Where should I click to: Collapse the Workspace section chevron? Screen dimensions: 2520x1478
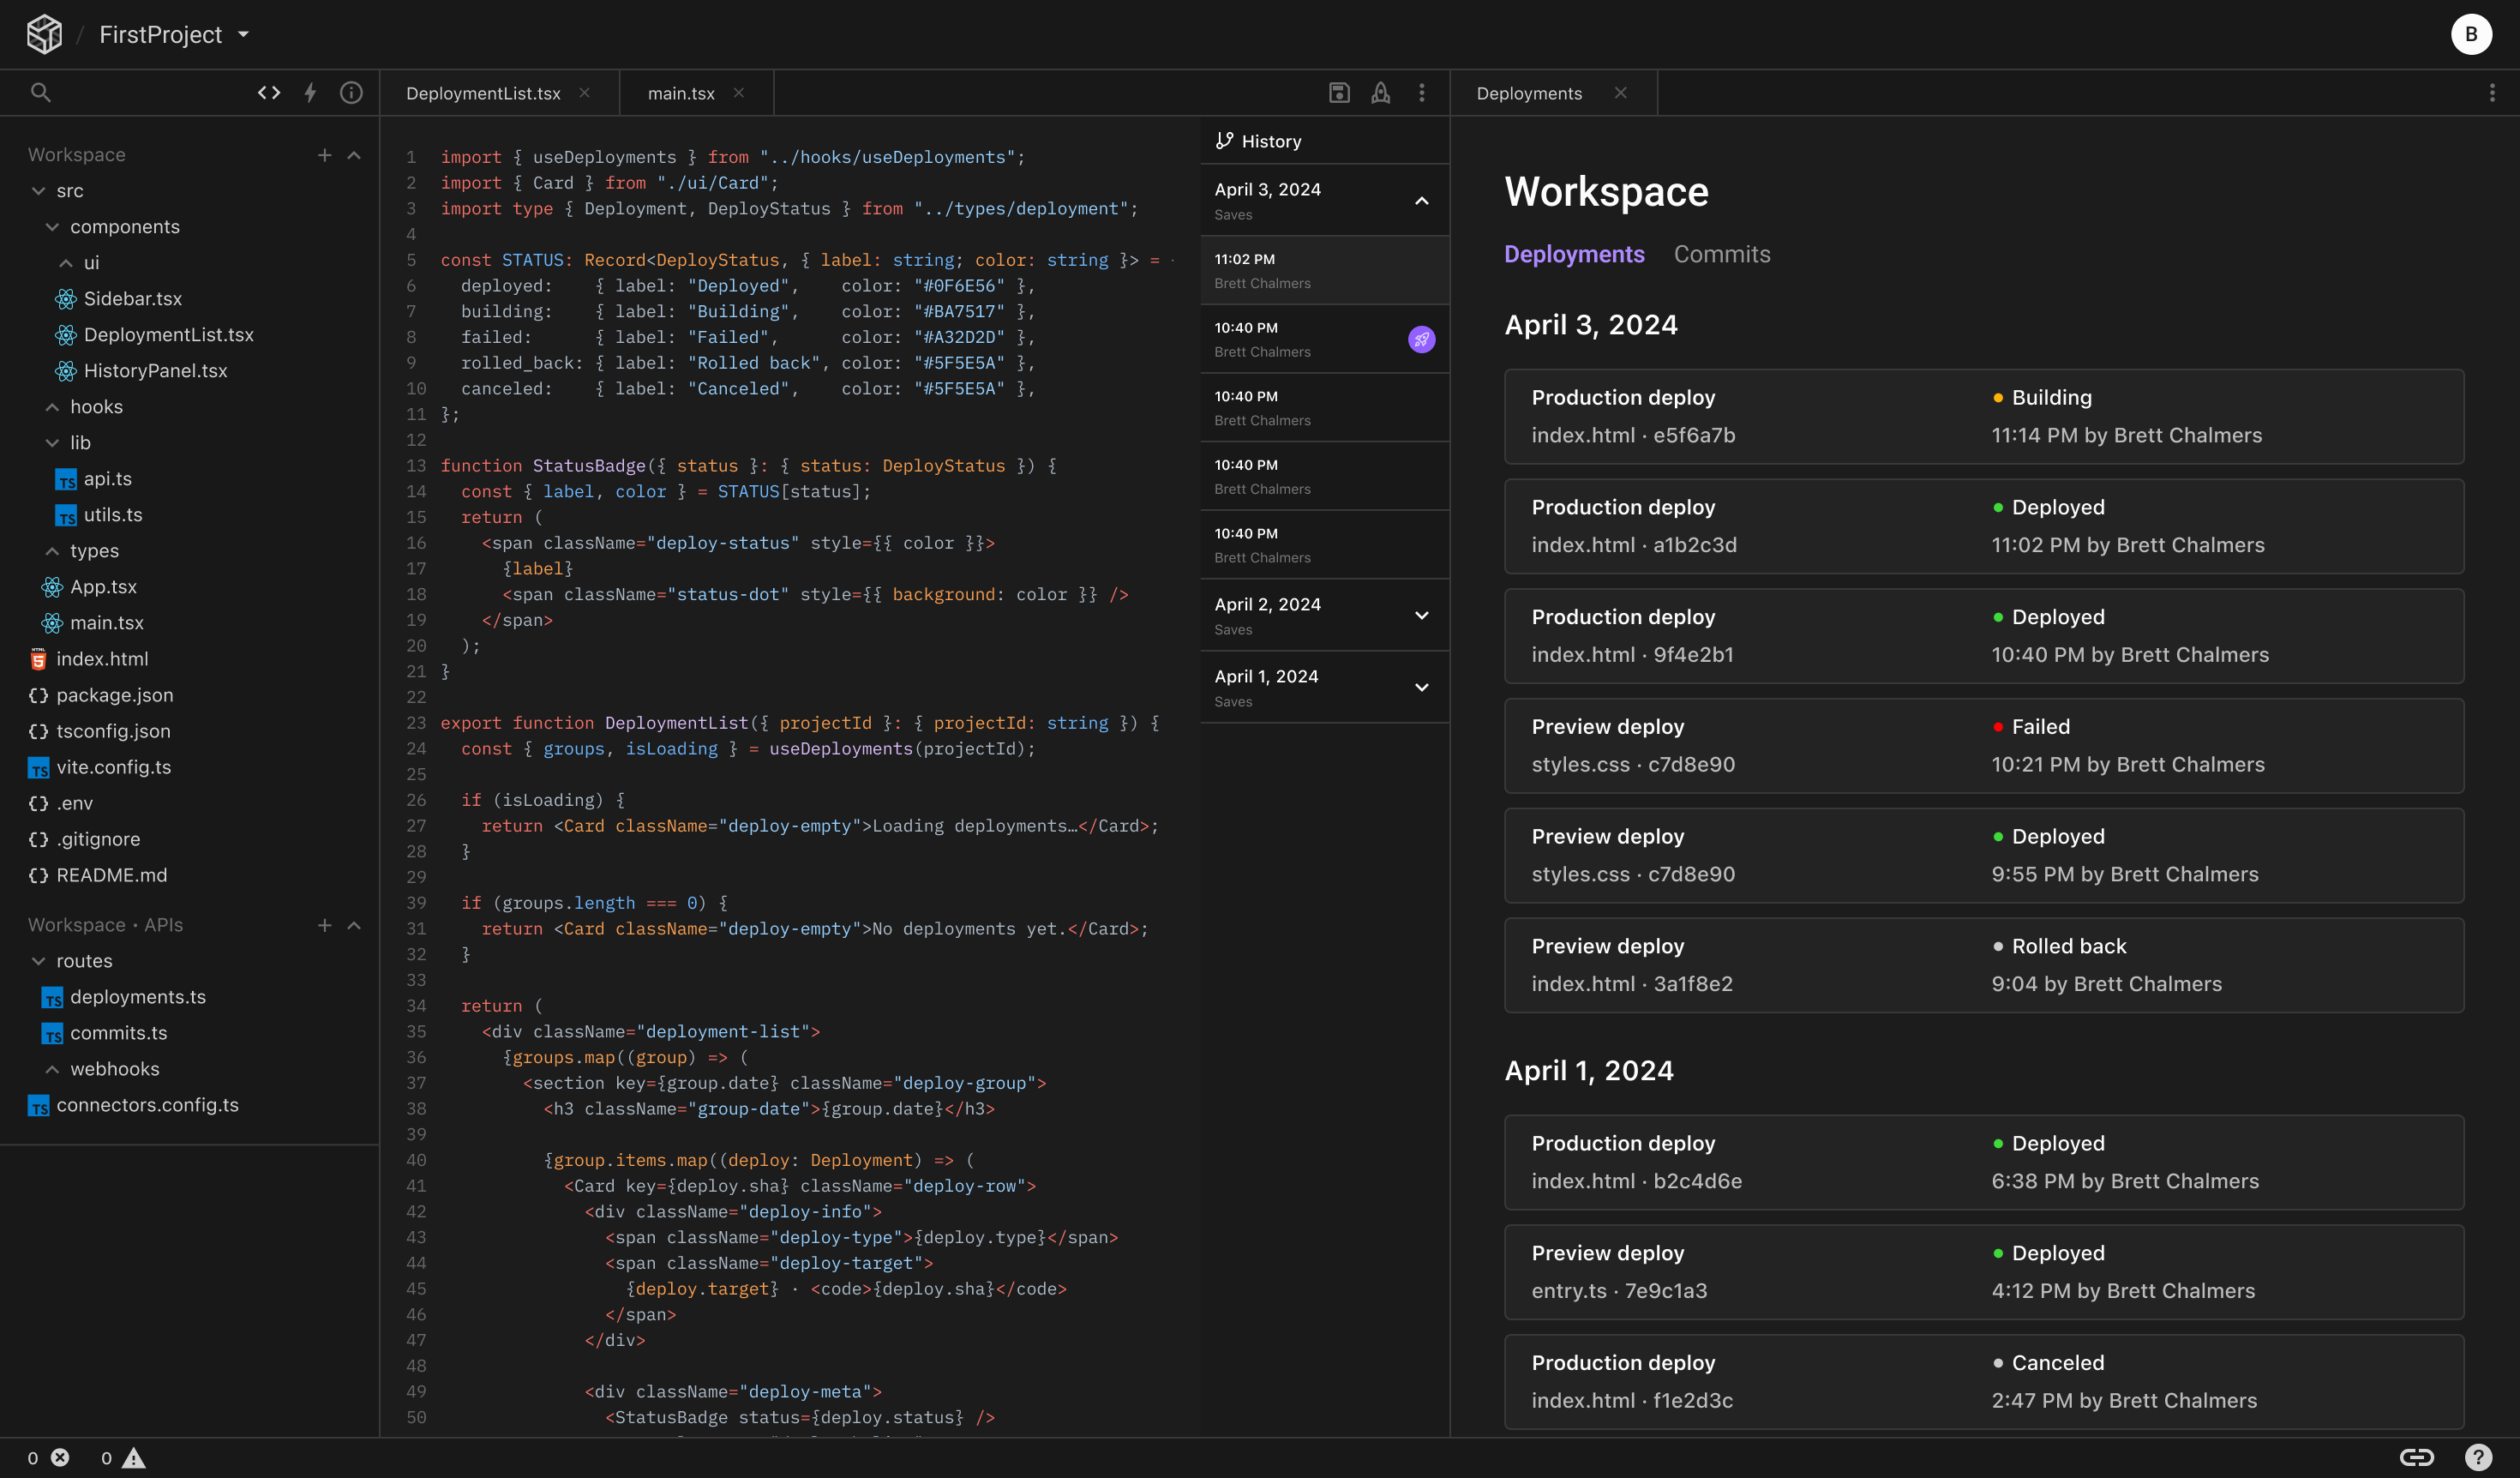tap(354, 155)
